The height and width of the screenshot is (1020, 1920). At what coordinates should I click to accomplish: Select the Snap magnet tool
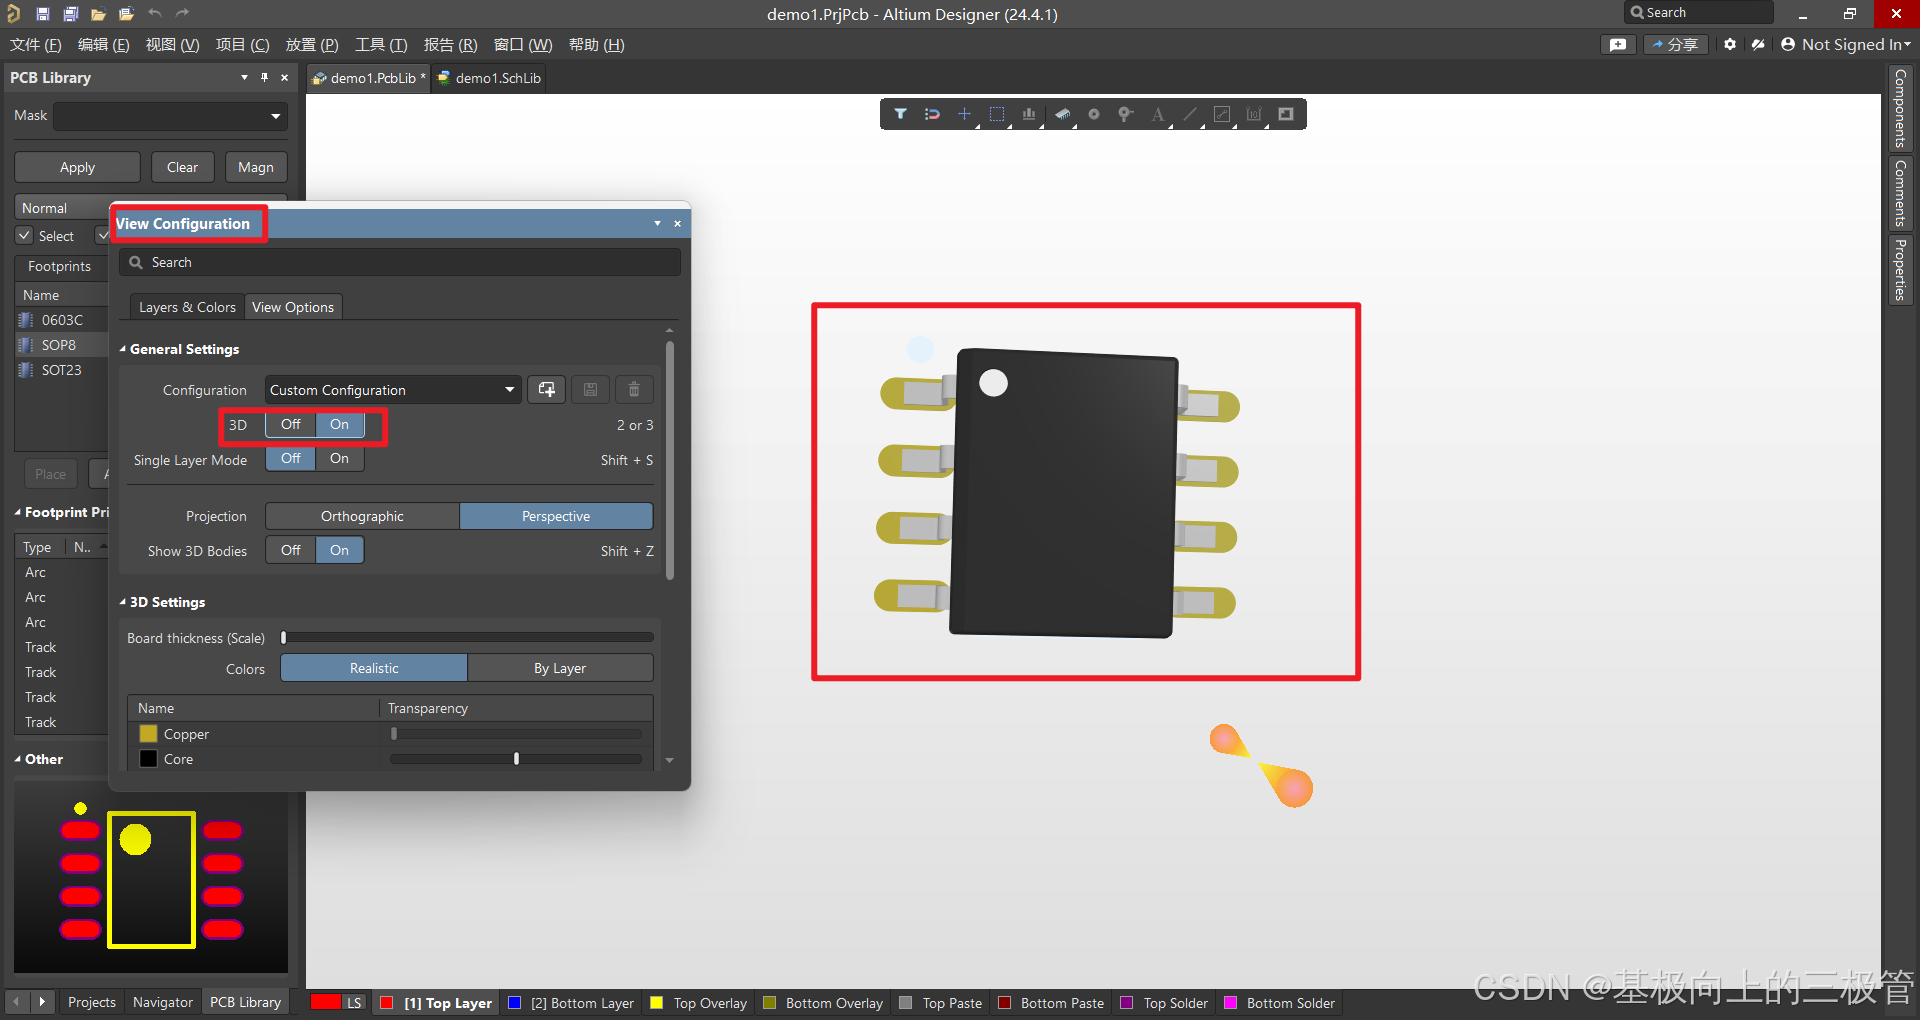point(932,114)
